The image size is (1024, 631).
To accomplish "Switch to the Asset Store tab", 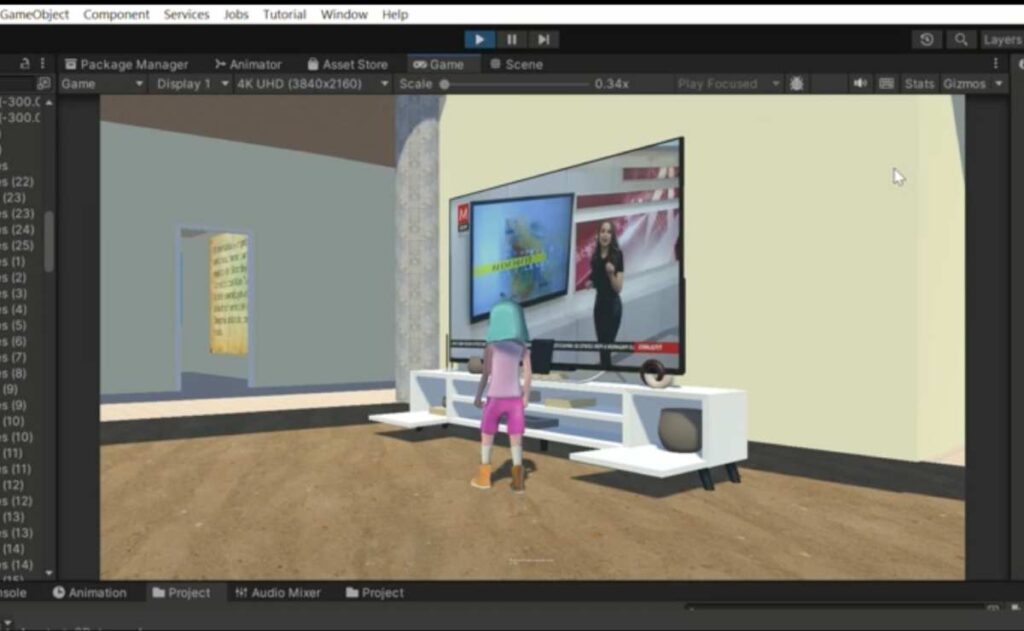I will (x=348, y=64).
